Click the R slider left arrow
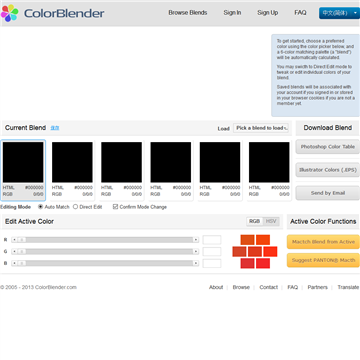This screenshot has height=360, width=360. 14,240
